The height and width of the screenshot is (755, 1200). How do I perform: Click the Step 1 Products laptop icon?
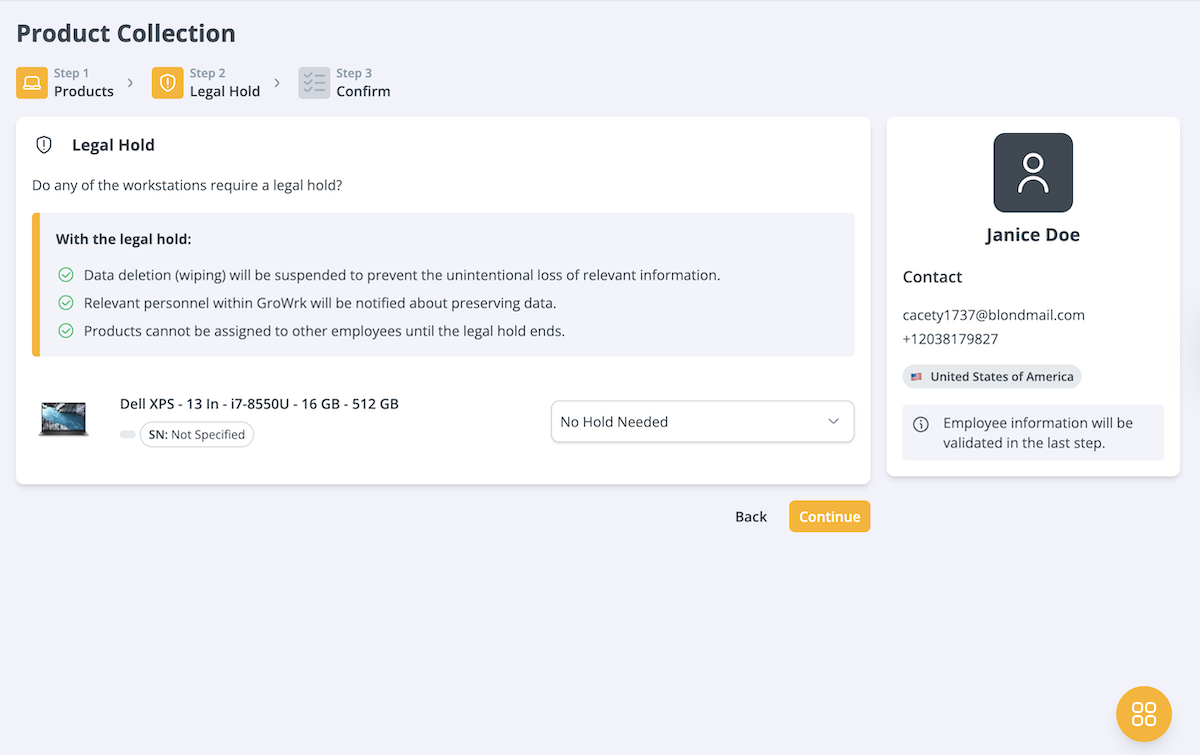[32, 83]
